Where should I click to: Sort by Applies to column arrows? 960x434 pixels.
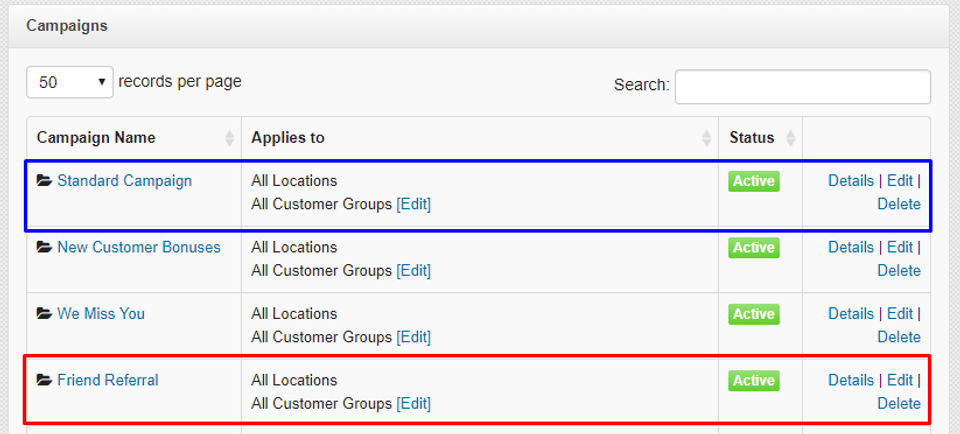(x=707, y=138)
